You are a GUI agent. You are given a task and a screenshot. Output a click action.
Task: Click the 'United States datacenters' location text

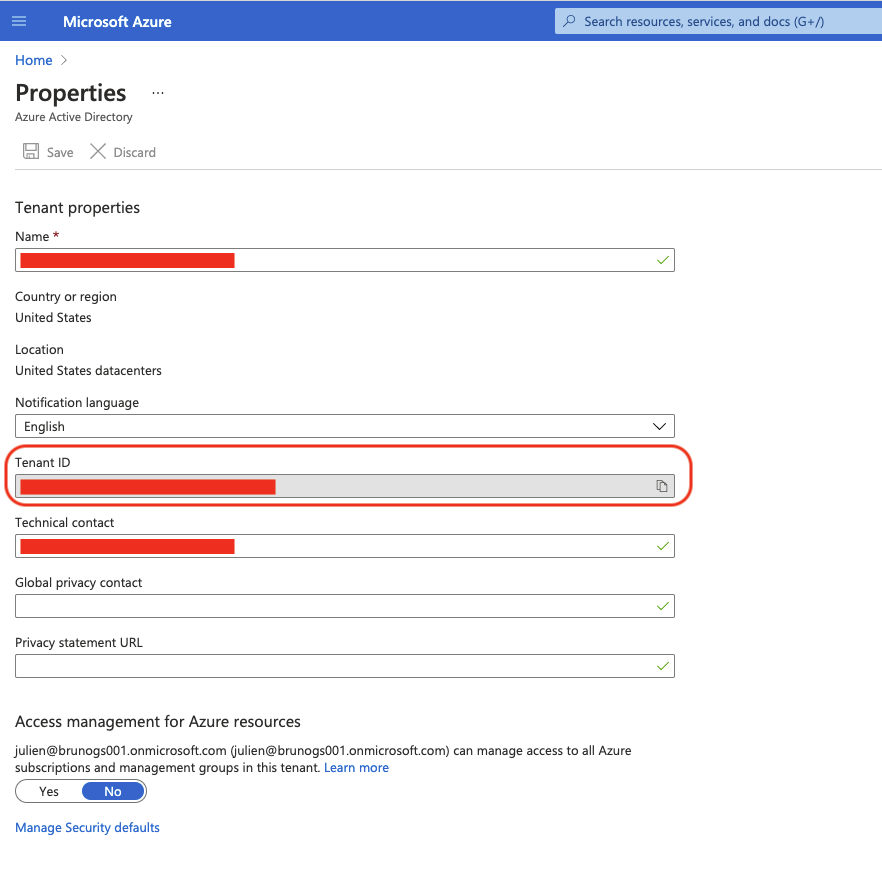[x=88, y=370]
